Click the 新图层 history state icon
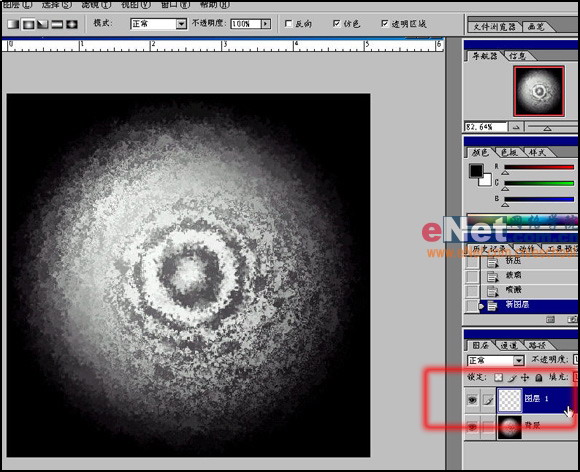580x472 pixels. pos(492,306)
